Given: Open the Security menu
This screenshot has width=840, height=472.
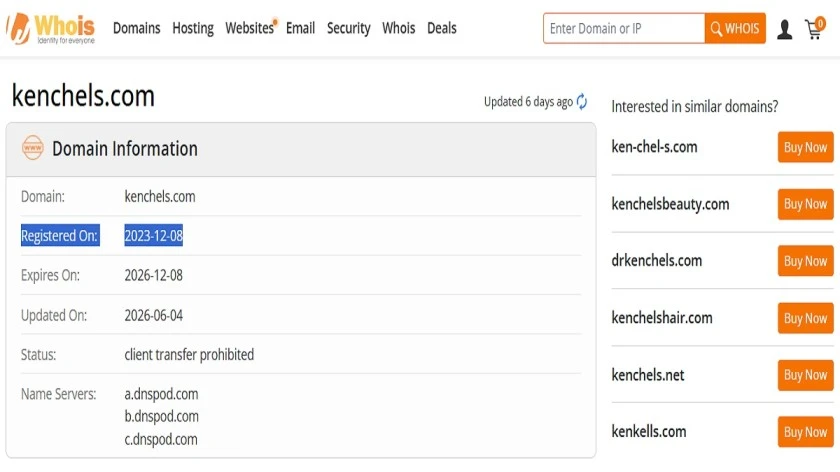Looking at the screenshot, I should tap(349, 28).
